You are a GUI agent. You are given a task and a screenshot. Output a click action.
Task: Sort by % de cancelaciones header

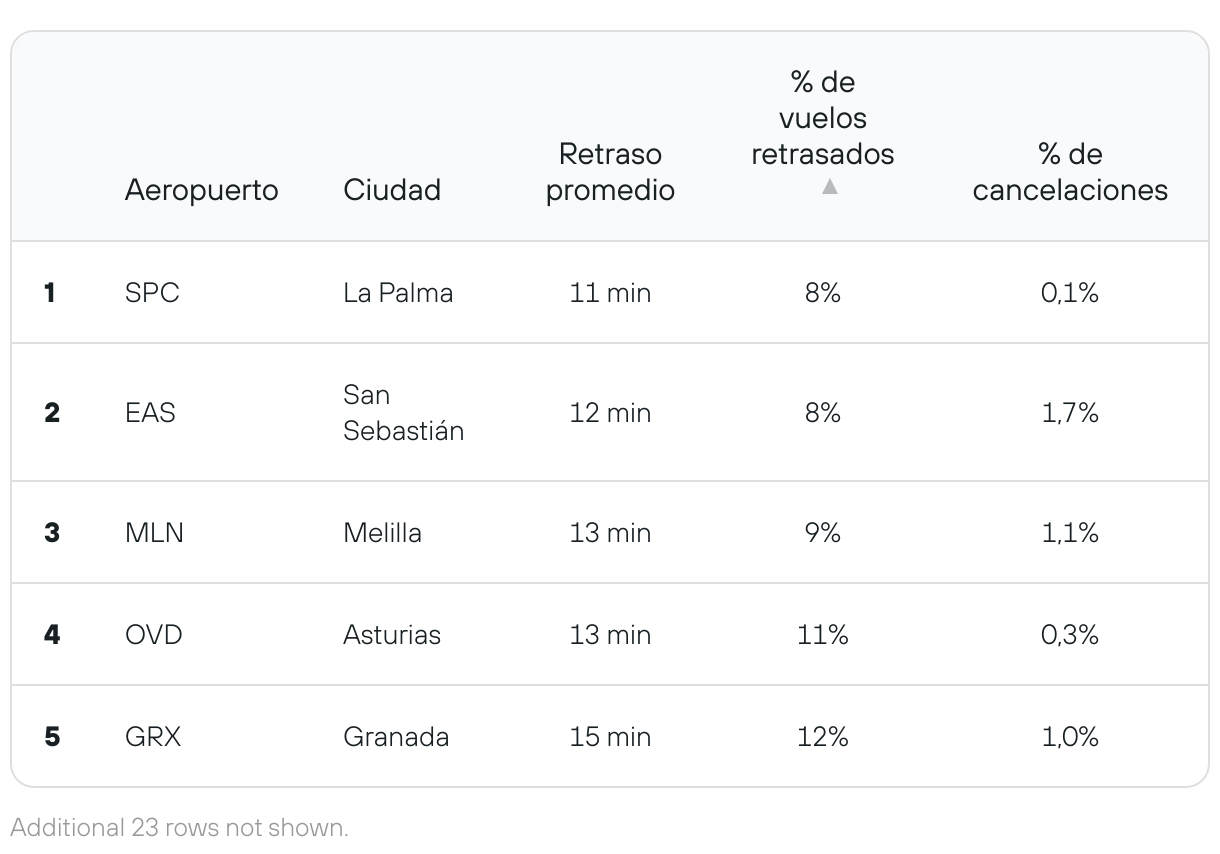point(1069,172)
